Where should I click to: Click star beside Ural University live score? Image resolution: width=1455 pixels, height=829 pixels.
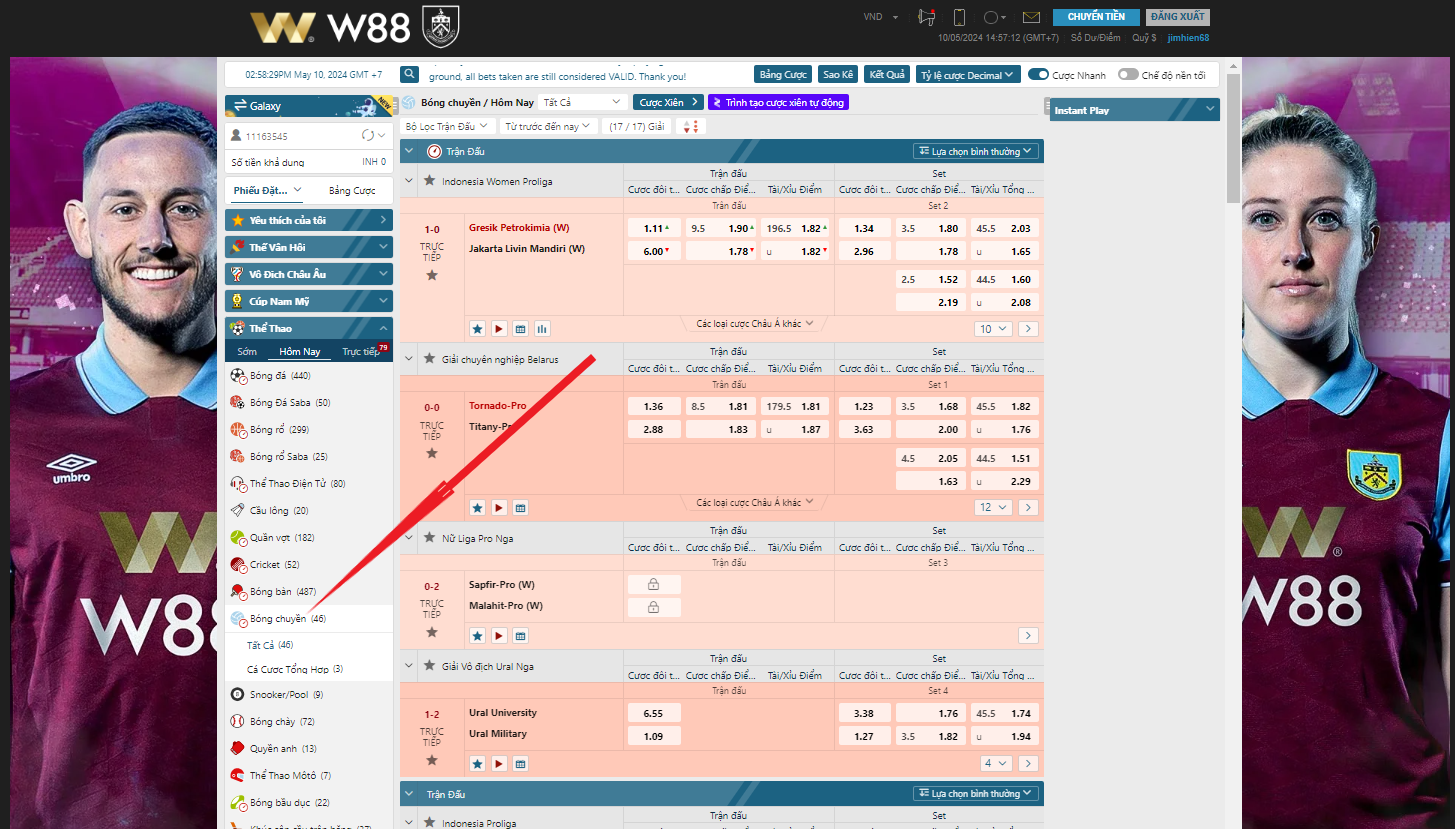(432, 760)
